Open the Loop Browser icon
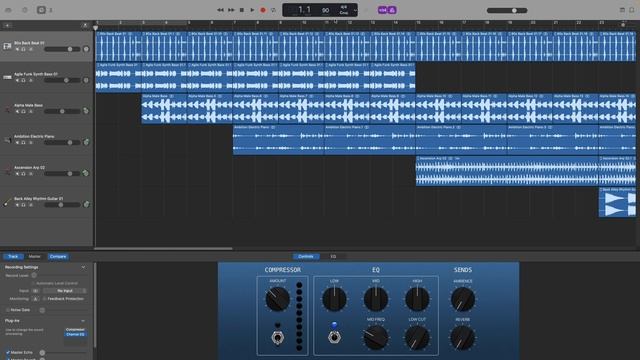 point(632,10)
